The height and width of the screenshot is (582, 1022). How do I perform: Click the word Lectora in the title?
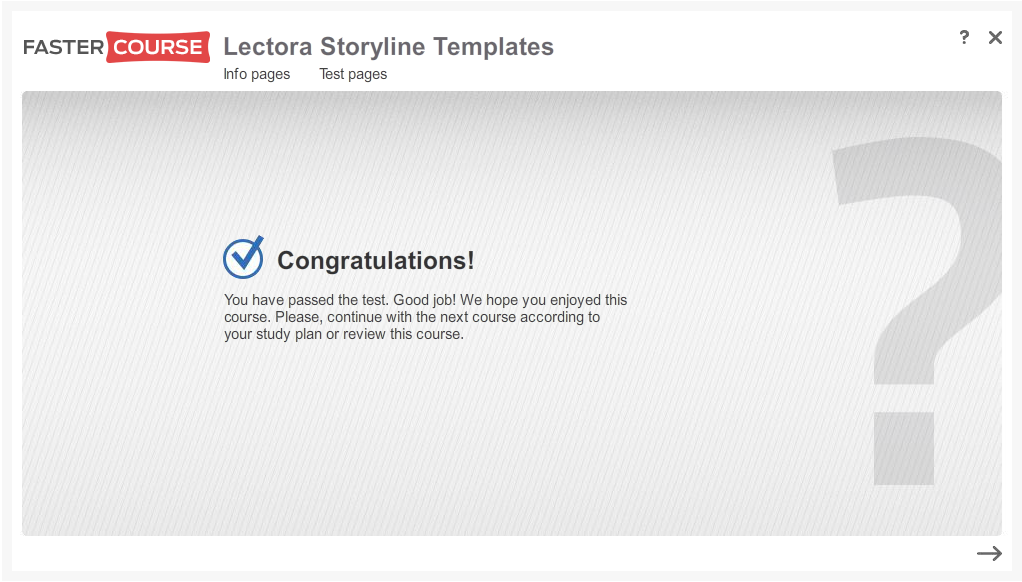[267, 47]
